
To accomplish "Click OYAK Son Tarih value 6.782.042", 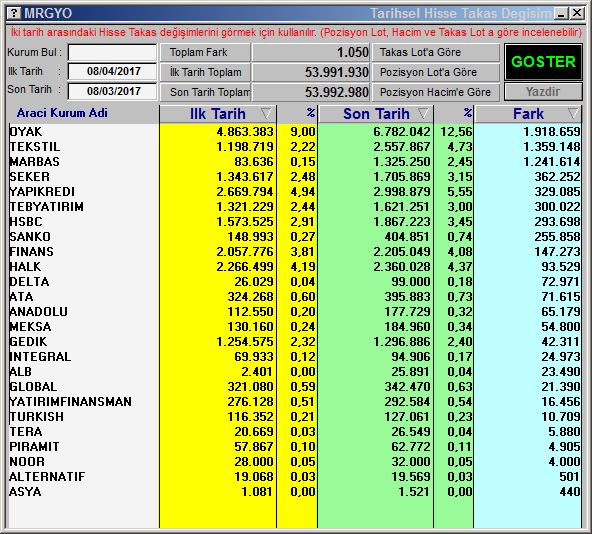I will coord(402,131).
